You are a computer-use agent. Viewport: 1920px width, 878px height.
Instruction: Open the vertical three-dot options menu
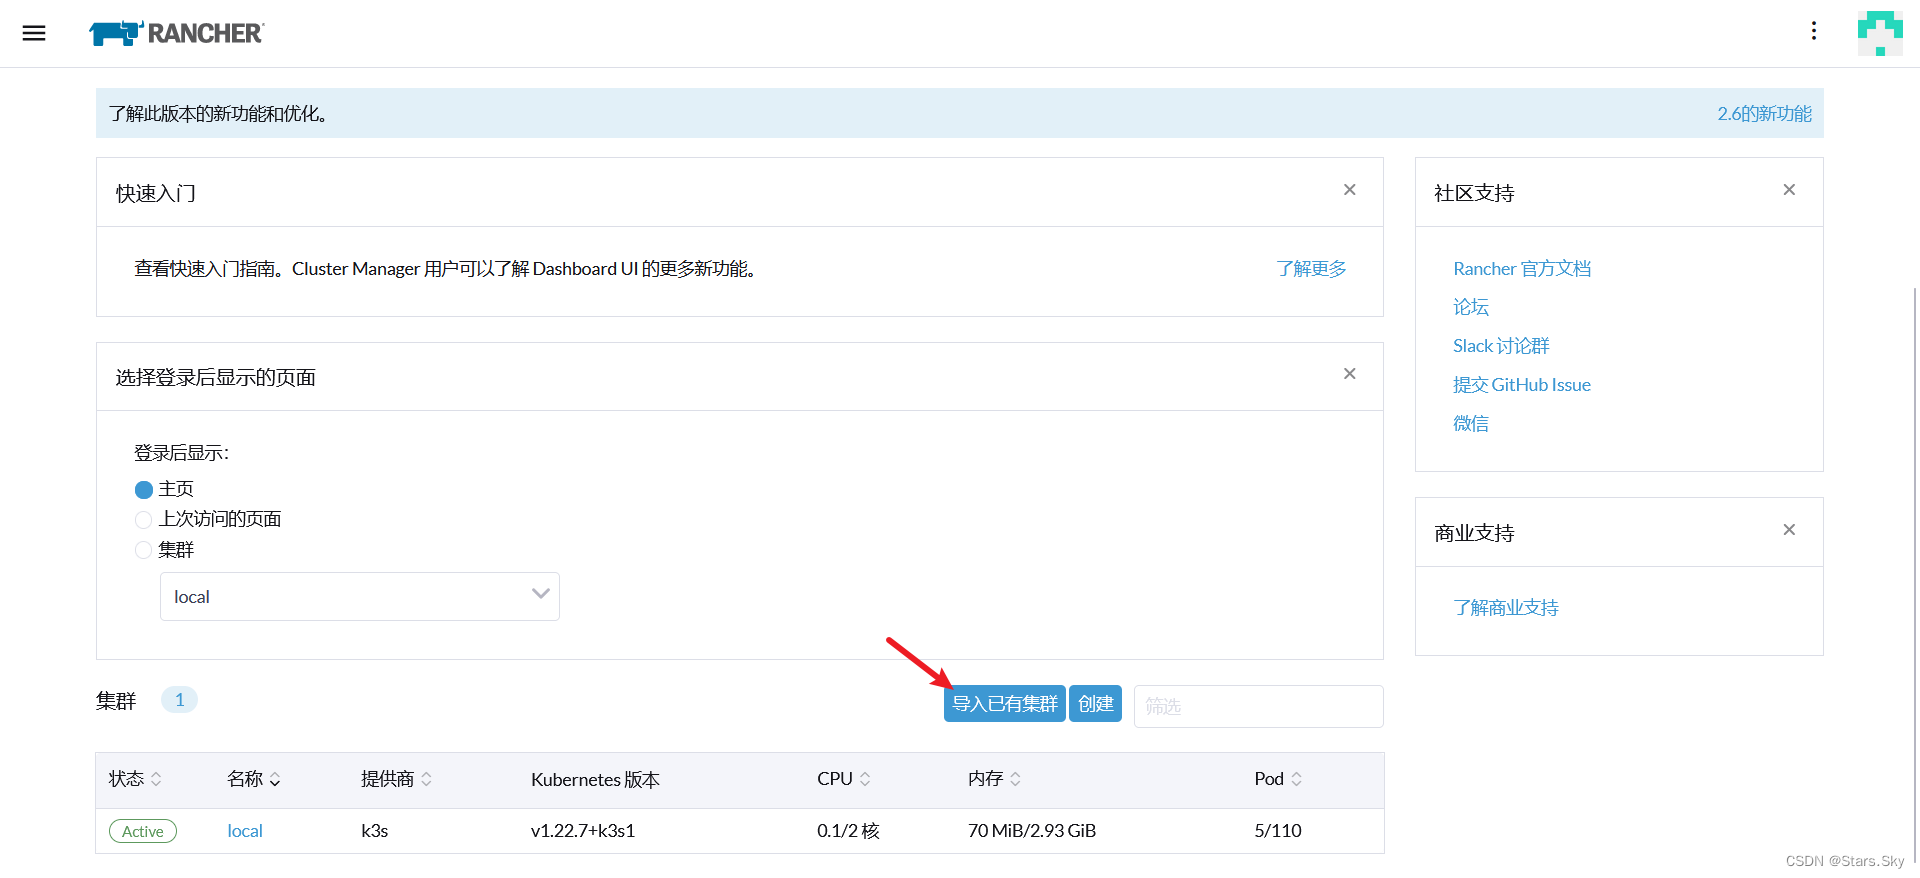pos(1813,31)
